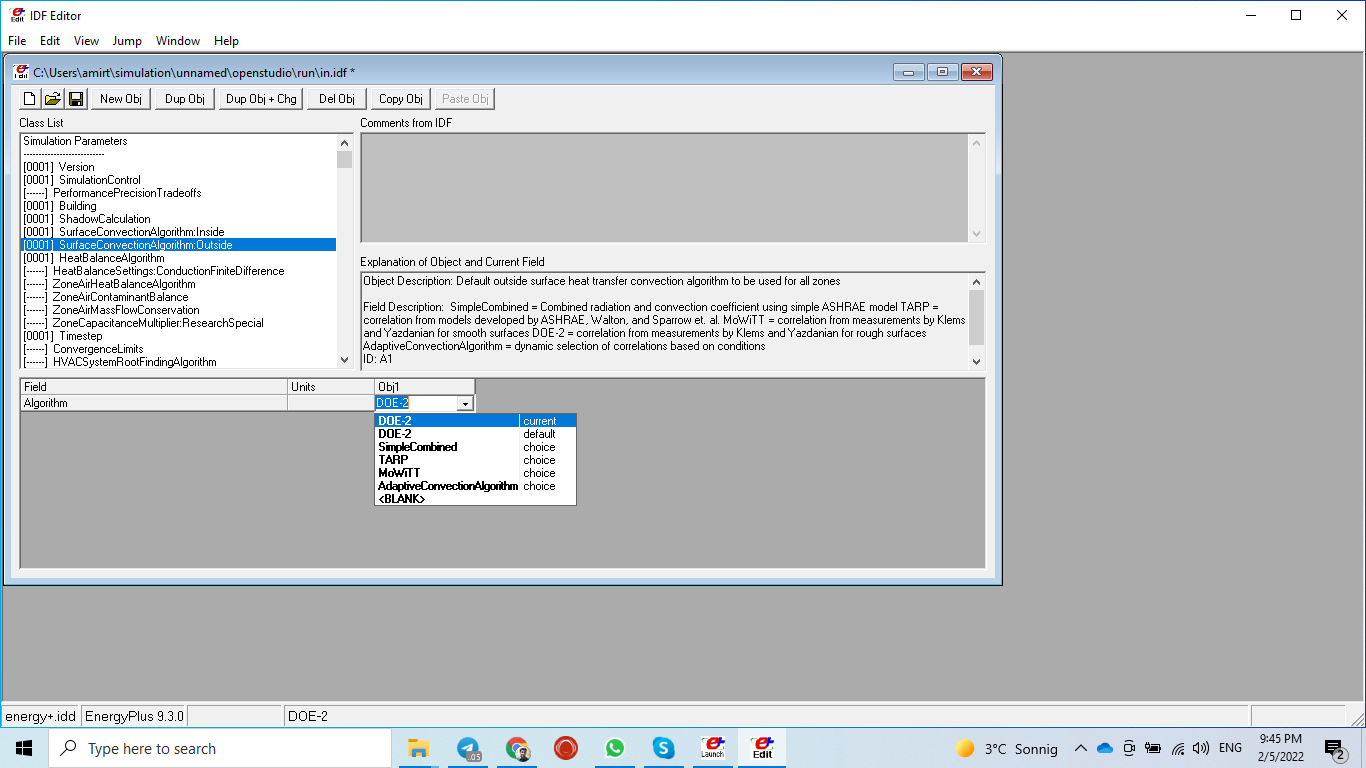This screenshot has width=1366, height=768.
Task: Select the default DOE-2 dropdown entry
Action: click(x=475, y=434)
